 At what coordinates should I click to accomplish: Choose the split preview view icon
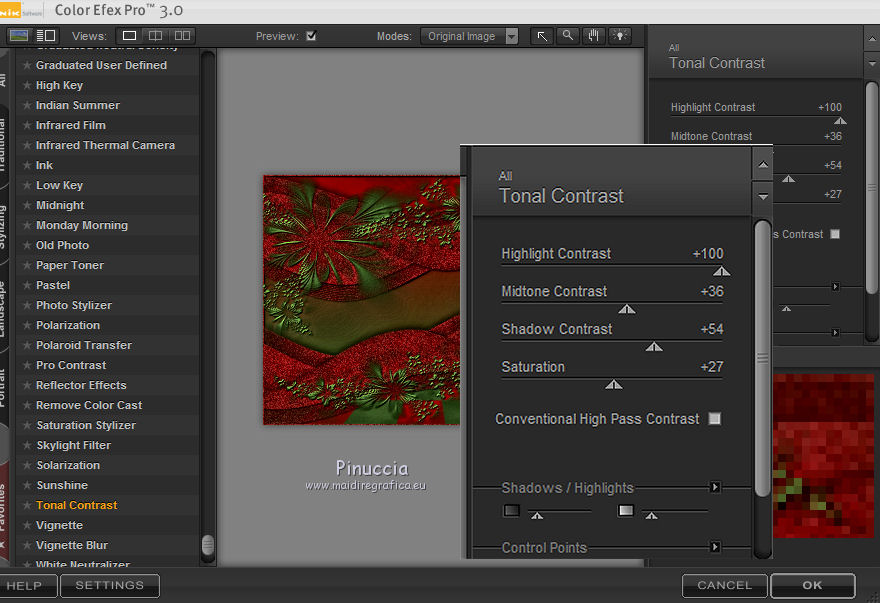[x=155, y=36]
